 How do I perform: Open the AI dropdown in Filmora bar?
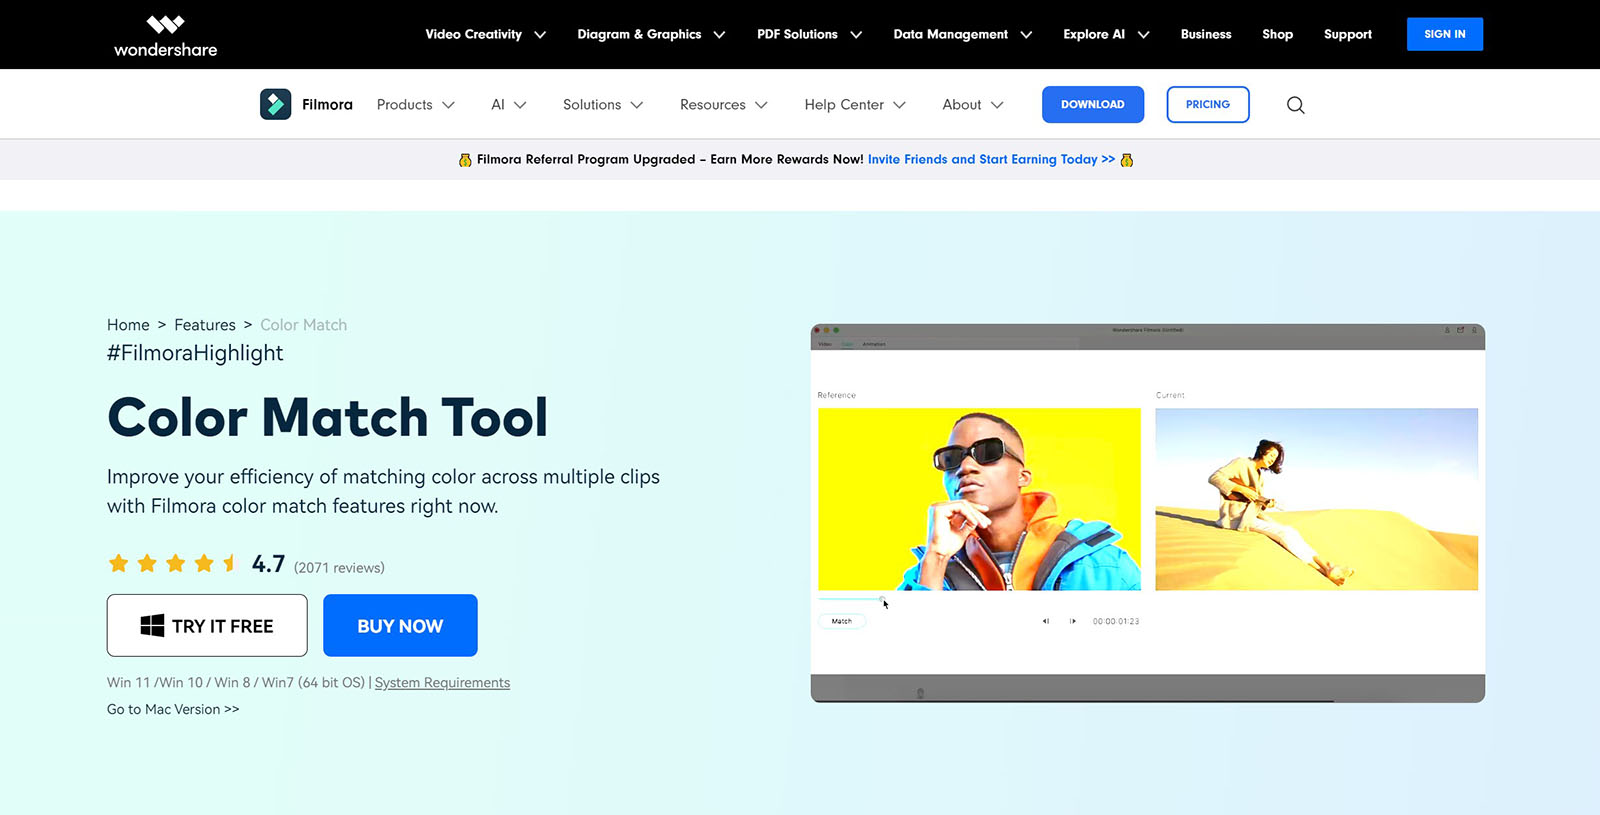[x=509, y=105]
